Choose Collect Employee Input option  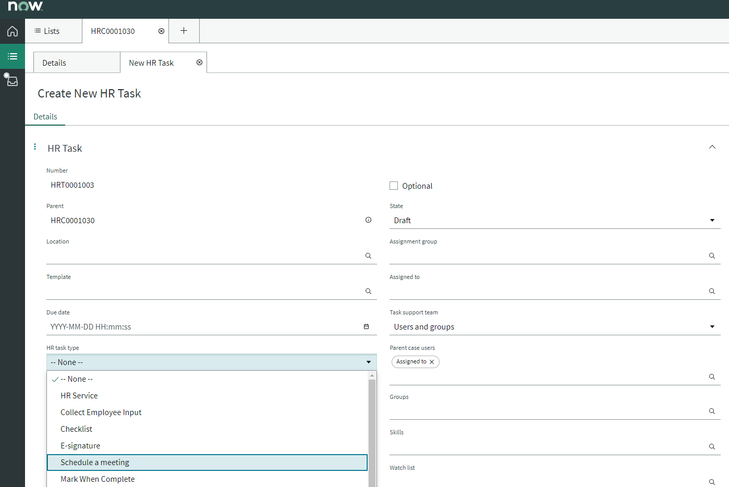tap(207, 413)
